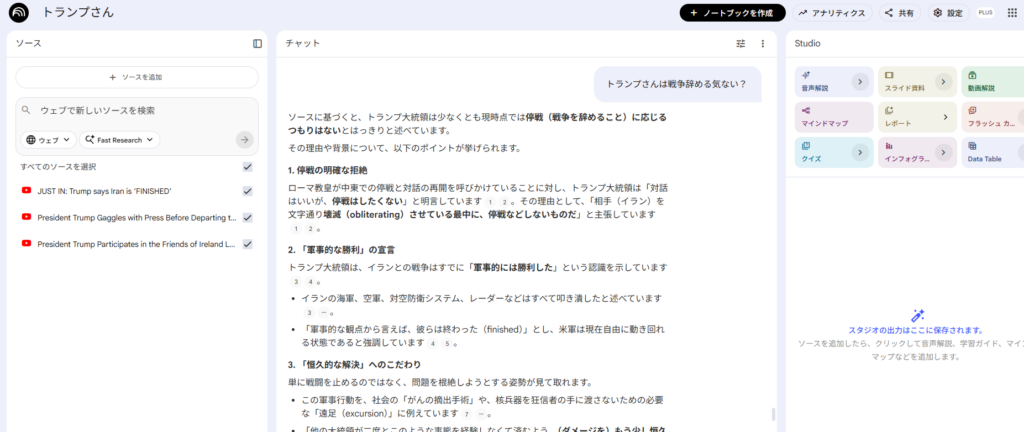Viewport: 1024px width, 432px height.
Task: Toggle すべてのソースを選択 checkbox
Action: [x=247, y=167]
